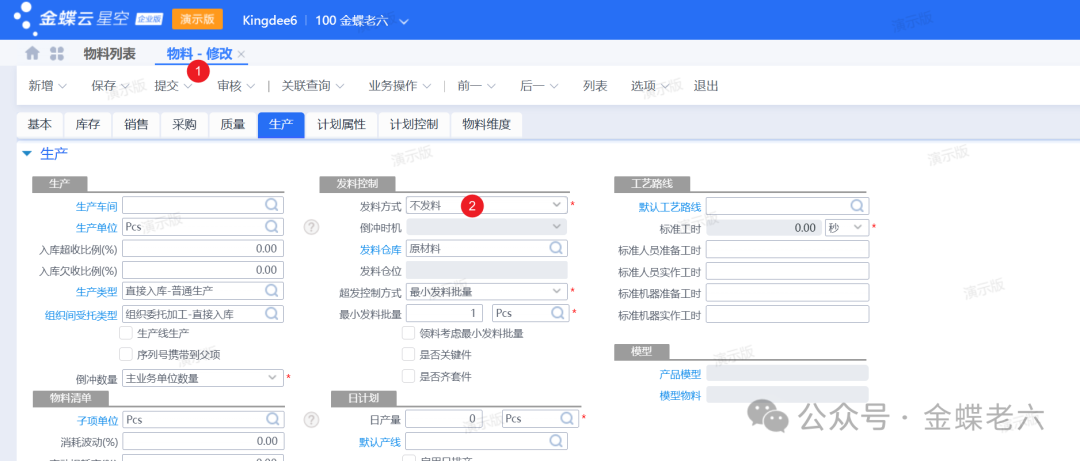1080x461 pixels.
Task: Toggle 领料考虑最小发料批量 checkbox
Action: (x=408, y=333)
